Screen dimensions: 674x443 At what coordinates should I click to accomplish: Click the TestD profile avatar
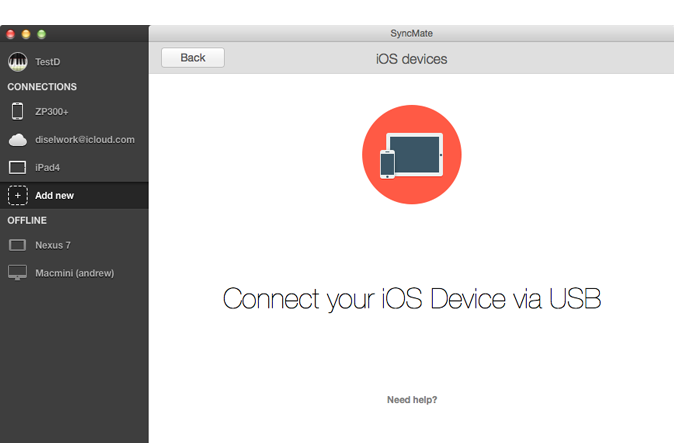tap(18, 62)
